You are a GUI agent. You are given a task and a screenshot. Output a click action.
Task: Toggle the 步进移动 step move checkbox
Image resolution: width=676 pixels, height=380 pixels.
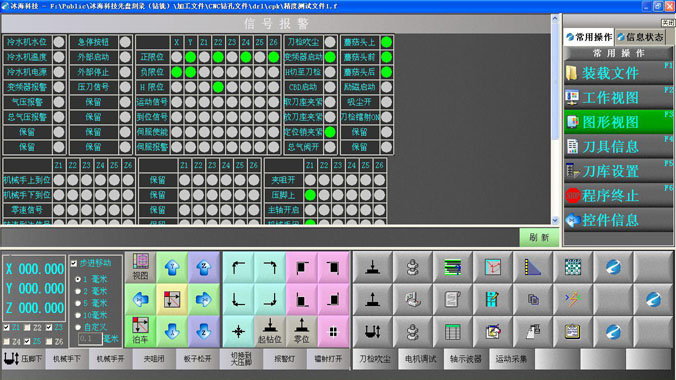[x=74, y=263]
